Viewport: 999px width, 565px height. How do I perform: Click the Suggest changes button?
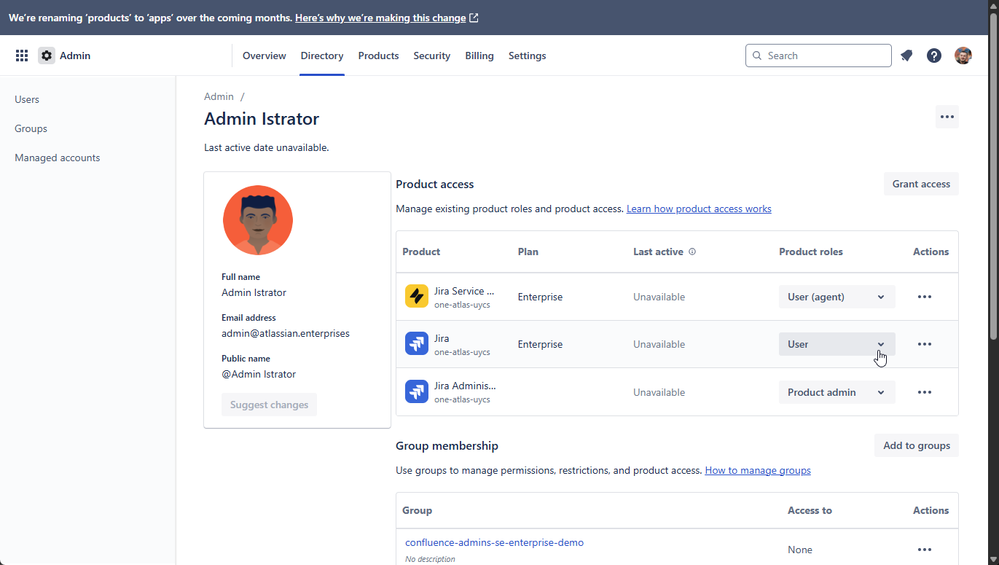click(x=269, y=404)
